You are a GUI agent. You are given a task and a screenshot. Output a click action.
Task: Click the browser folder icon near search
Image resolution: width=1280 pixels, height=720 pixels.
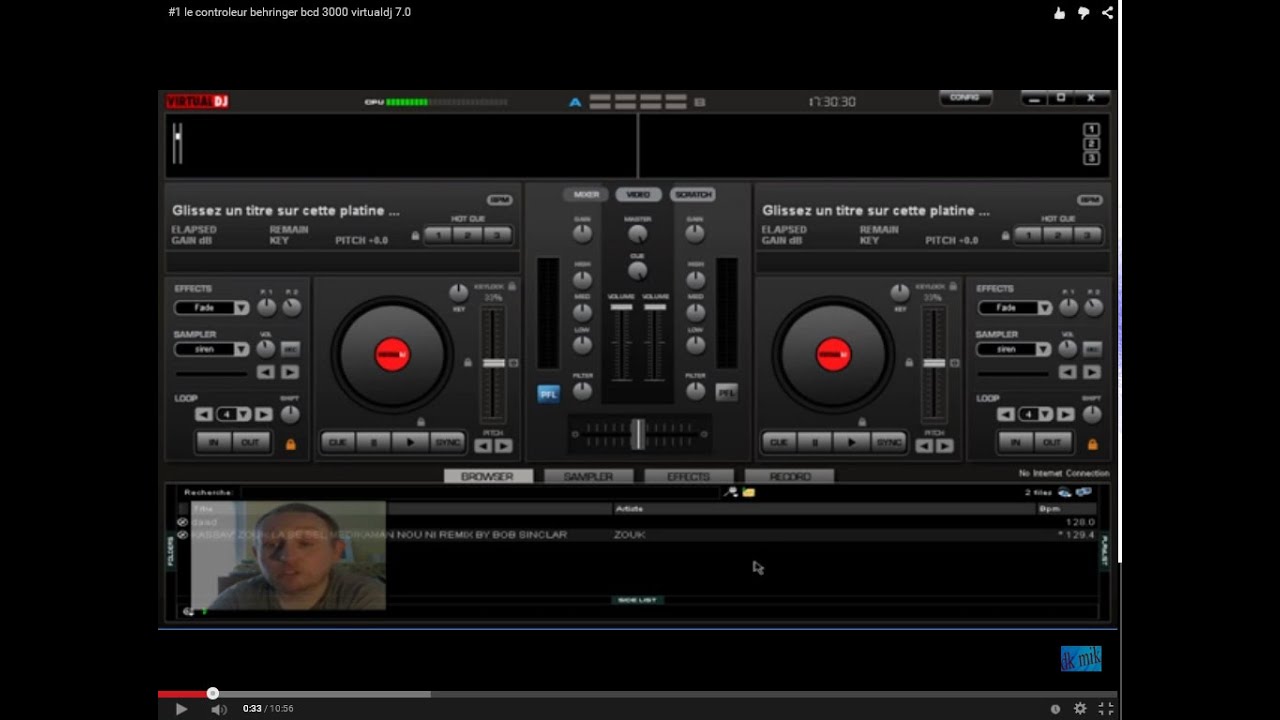point(749,492)
